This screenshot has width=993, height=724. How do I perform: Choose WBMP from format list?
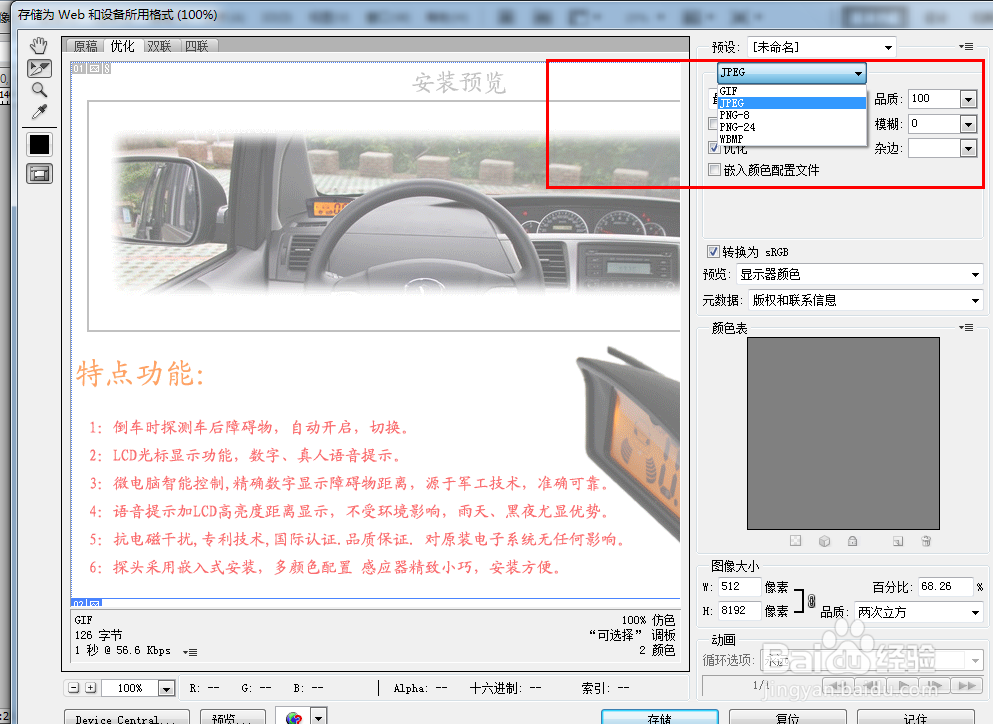coord(792,139)
